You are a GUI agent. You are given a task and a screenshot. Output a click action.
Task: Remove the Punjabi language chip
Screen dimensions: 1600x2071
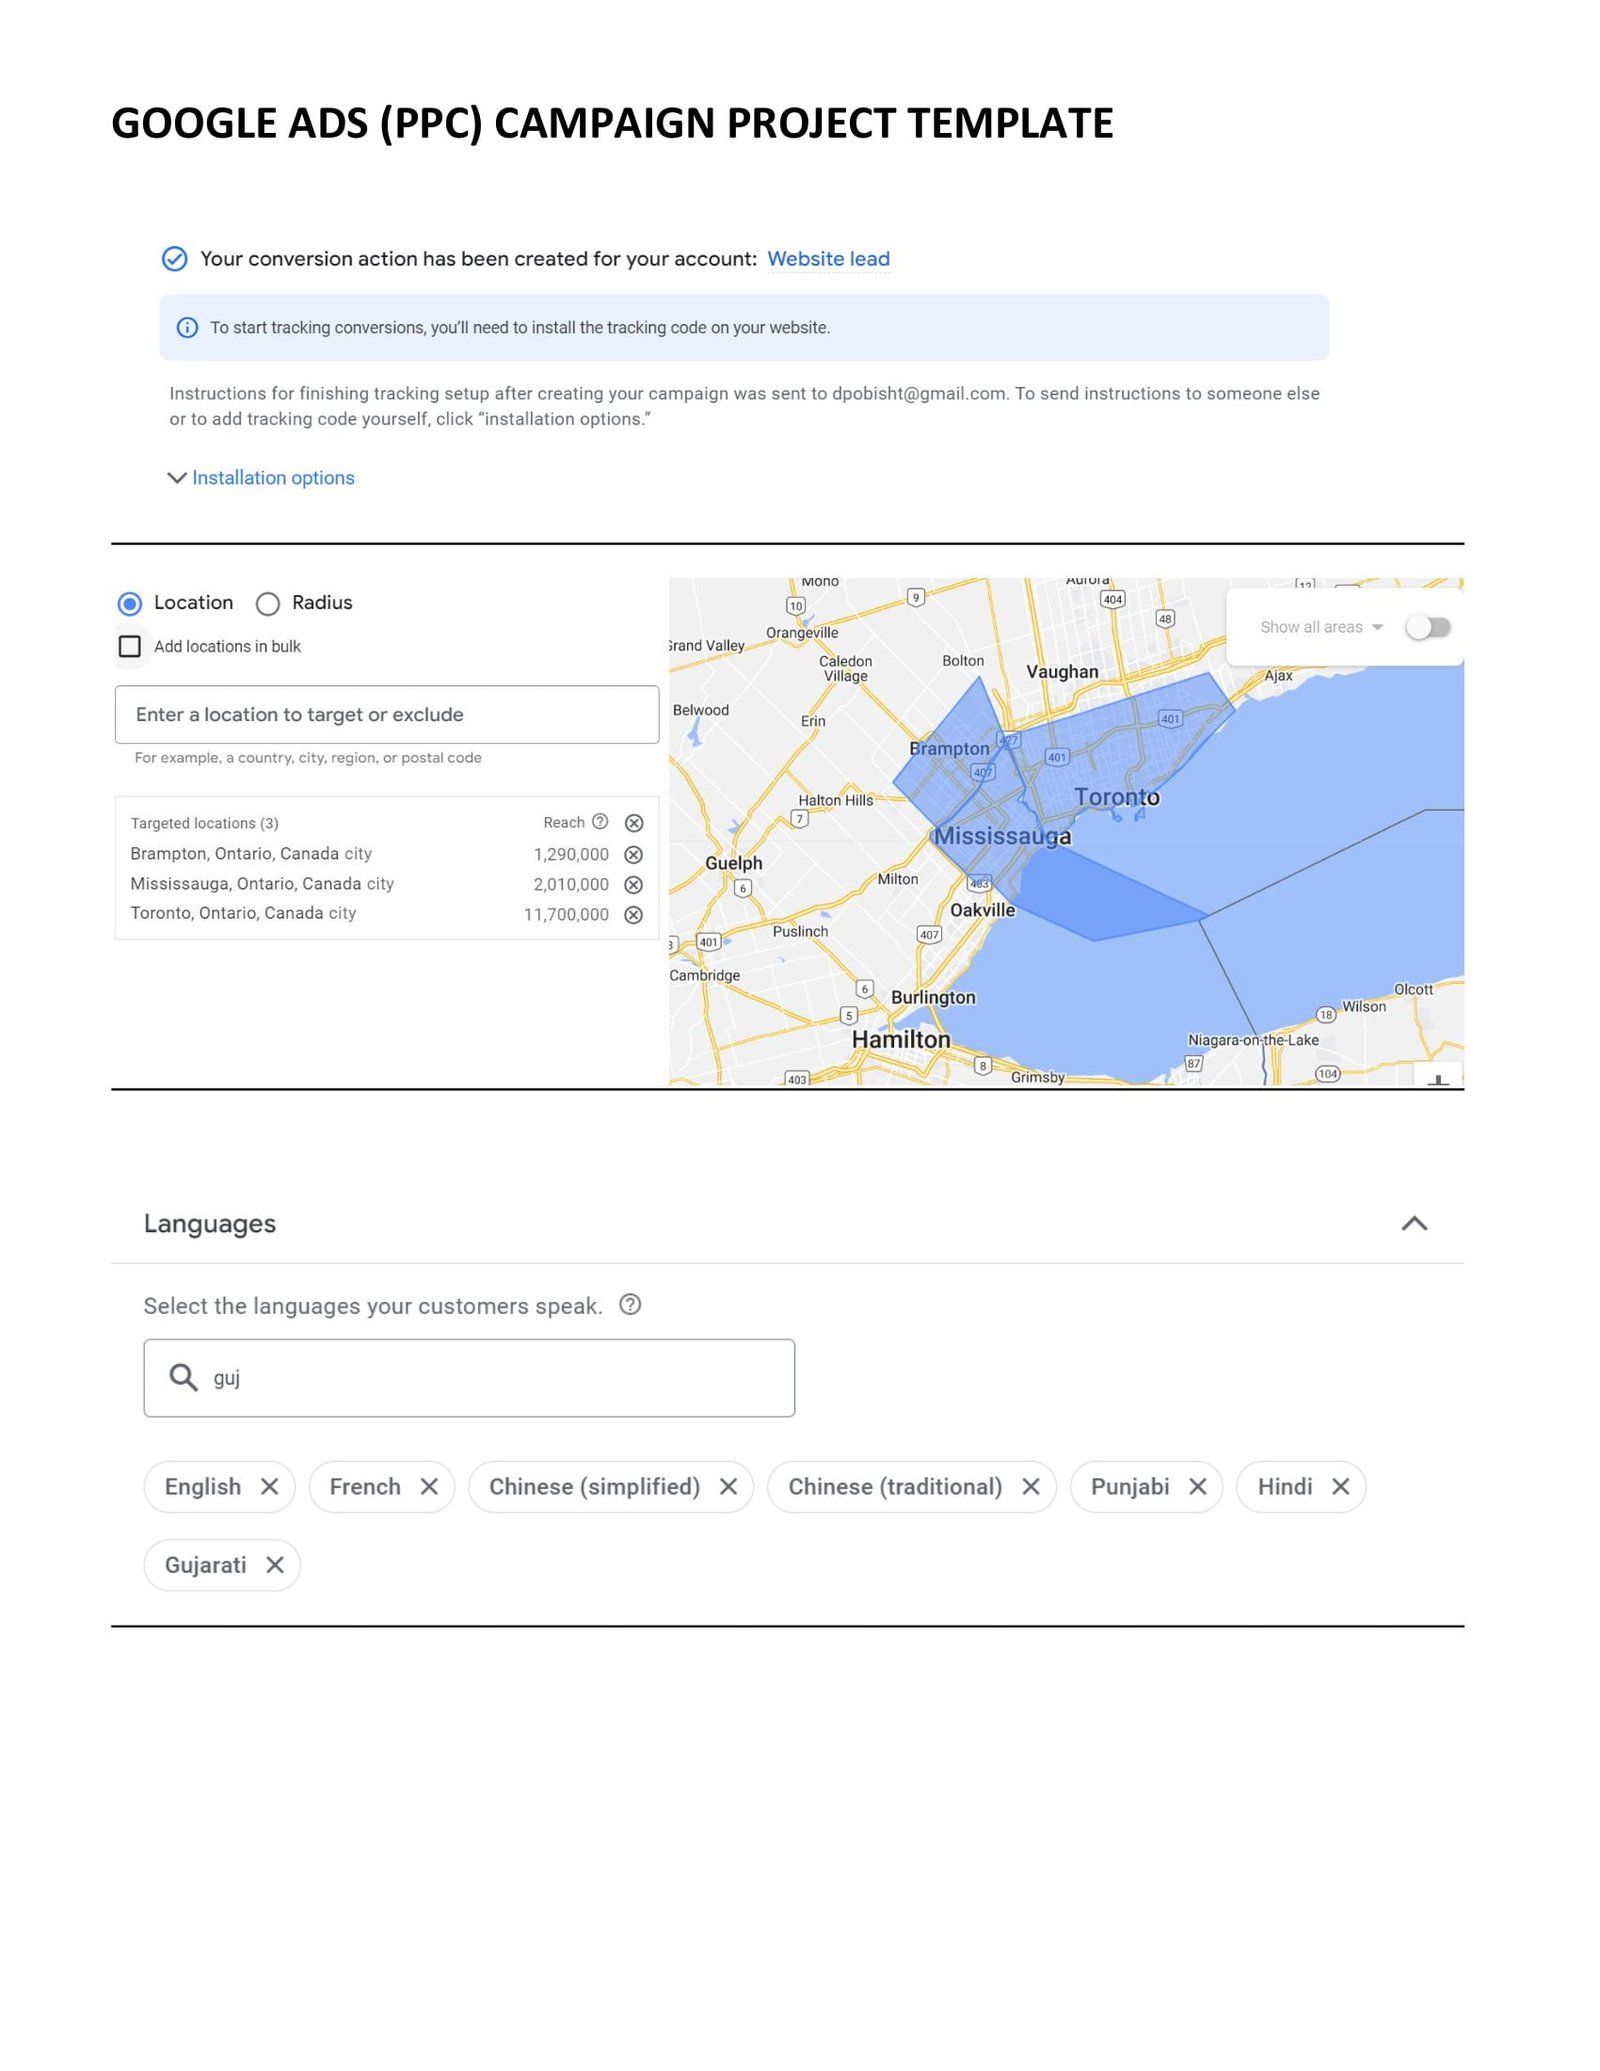coord(1199,1487)
